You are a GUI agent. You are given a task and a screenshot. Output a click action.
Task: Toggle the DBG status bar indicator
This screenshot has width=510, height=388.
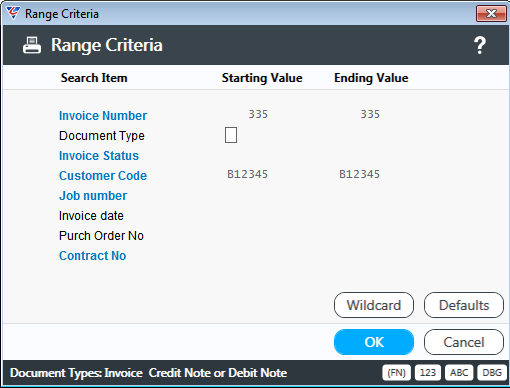(x=492, y=372)
